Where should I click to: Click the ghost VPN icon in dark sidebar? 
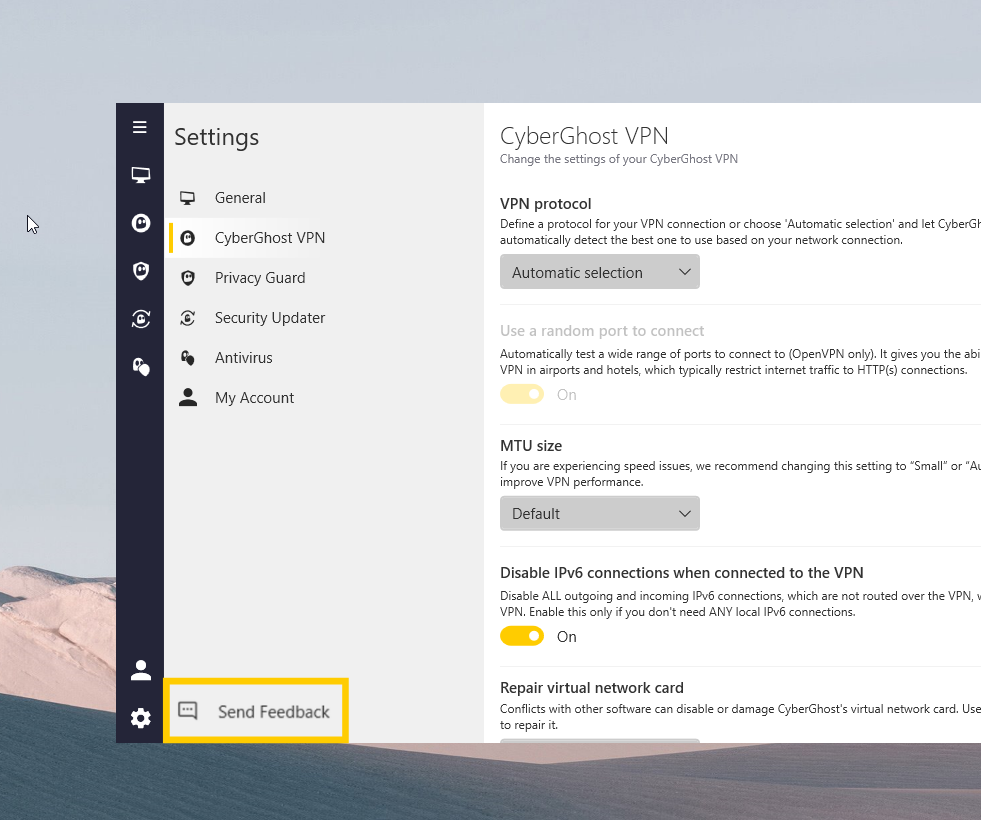pyautogui.click(x=141, y=223)
